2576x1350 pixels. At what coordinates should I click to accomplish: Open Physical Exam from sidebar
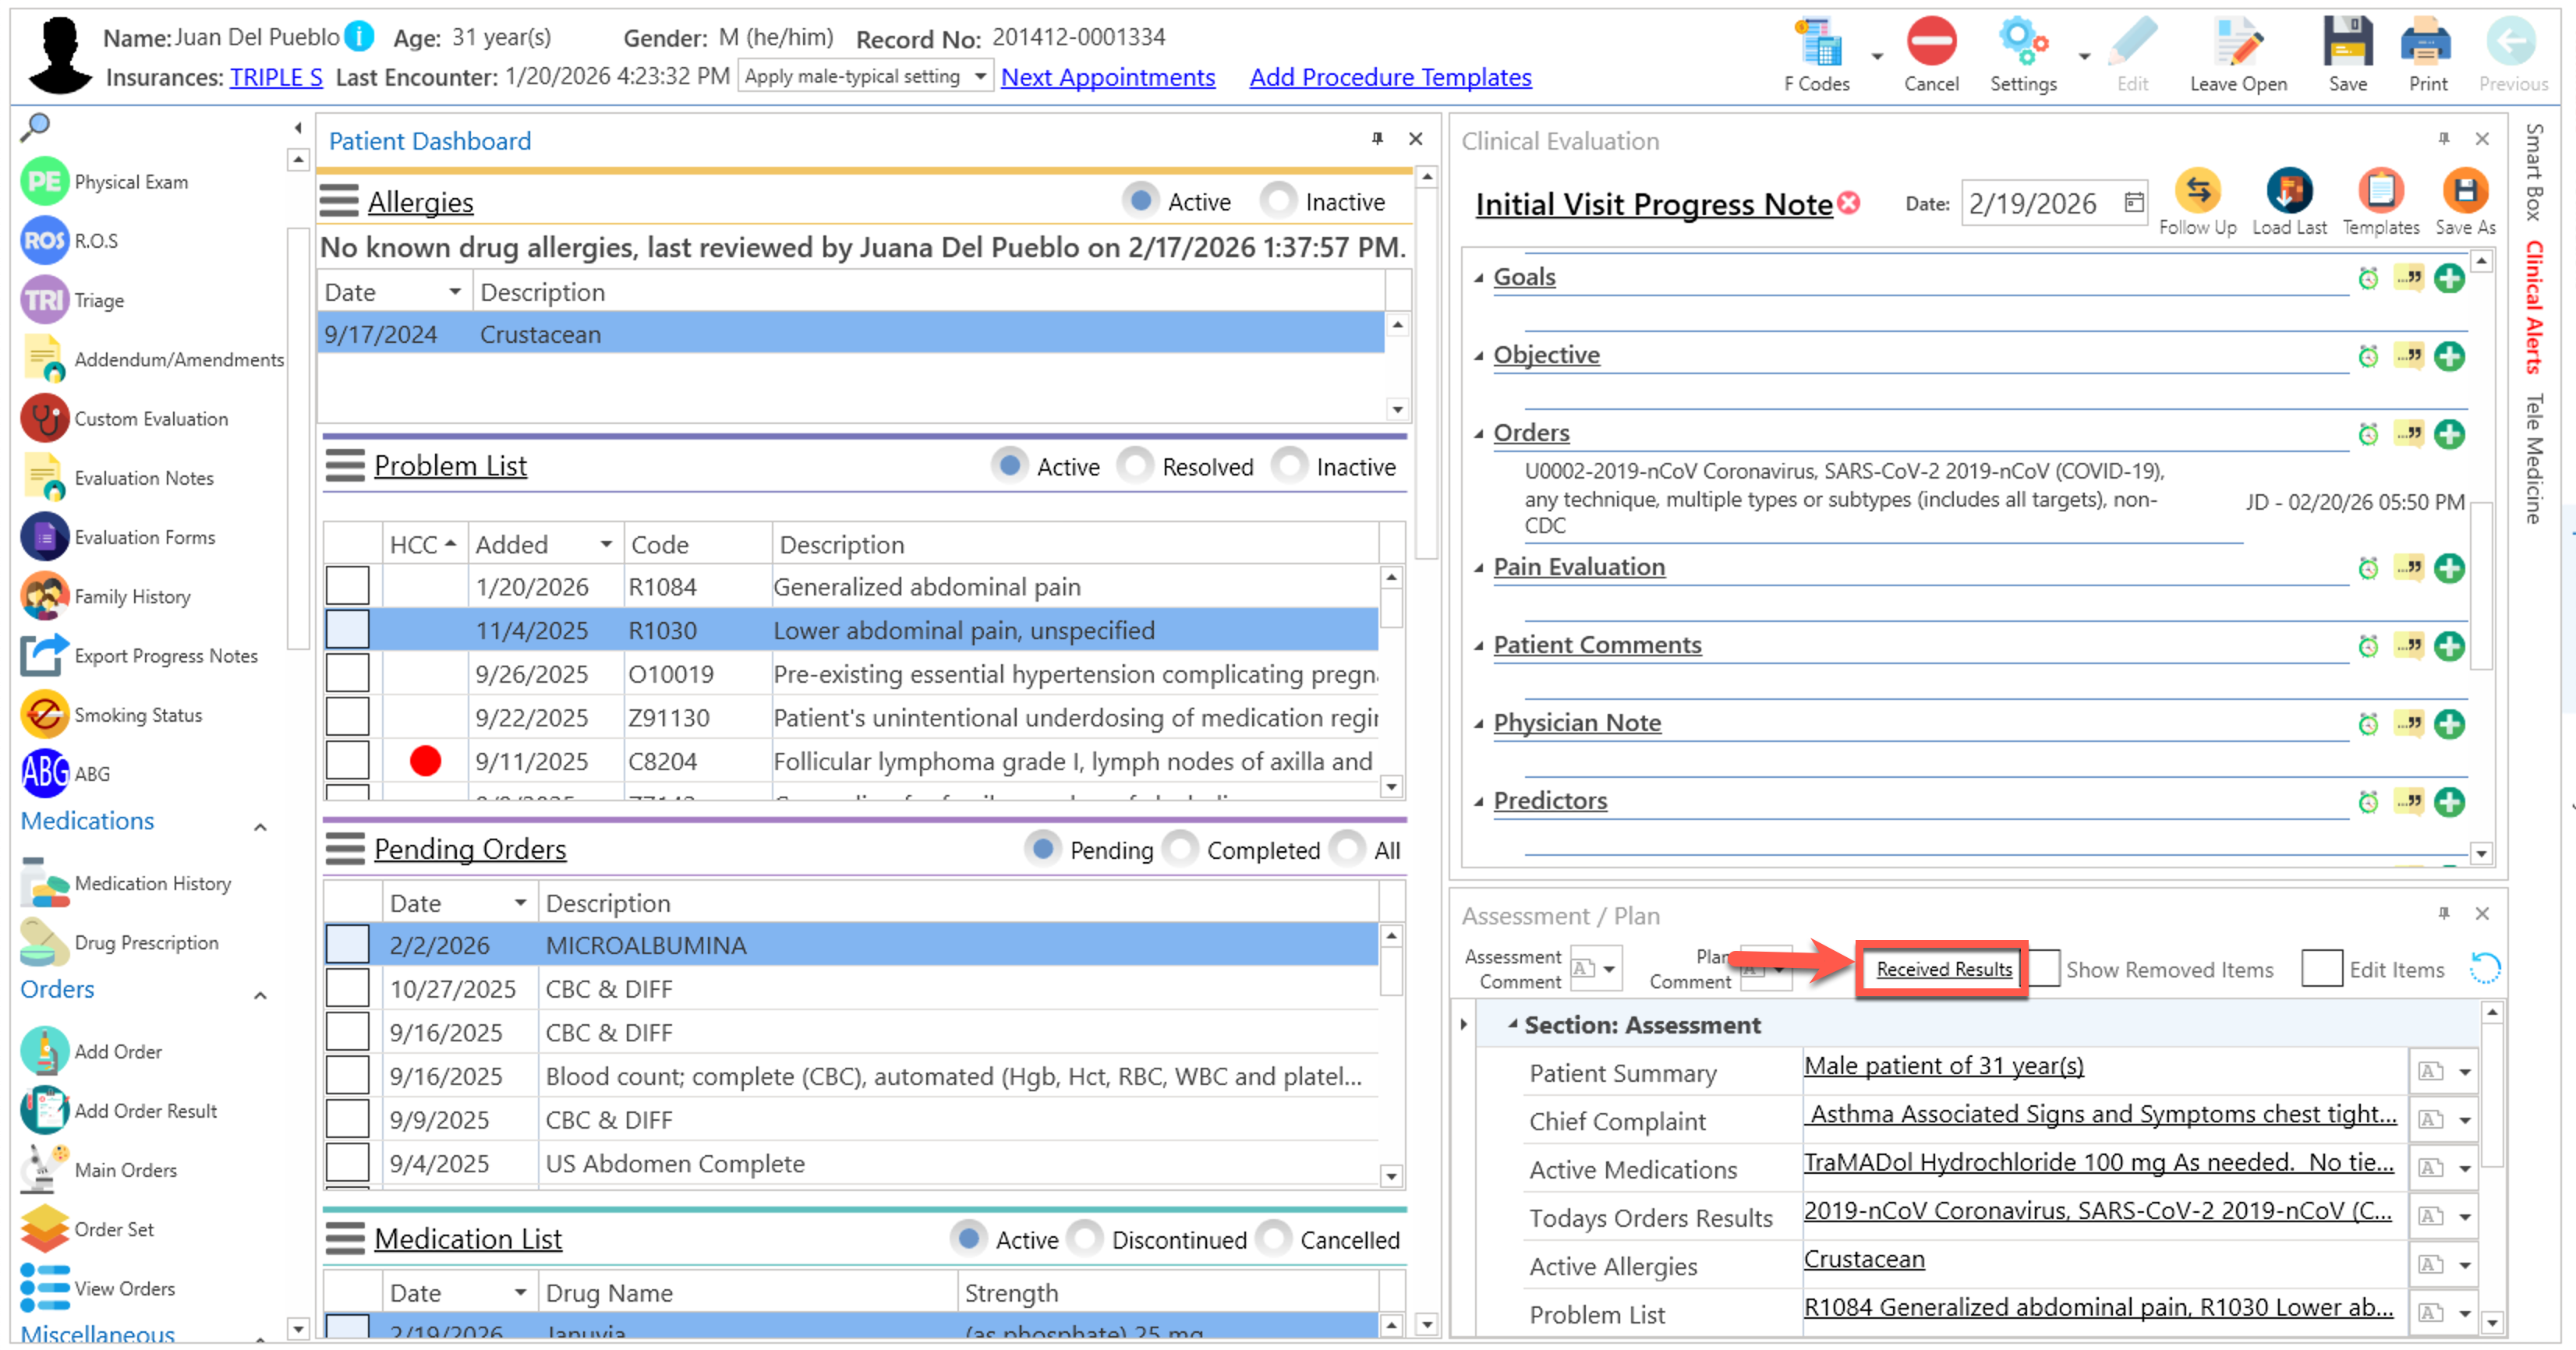click(130, 182)
